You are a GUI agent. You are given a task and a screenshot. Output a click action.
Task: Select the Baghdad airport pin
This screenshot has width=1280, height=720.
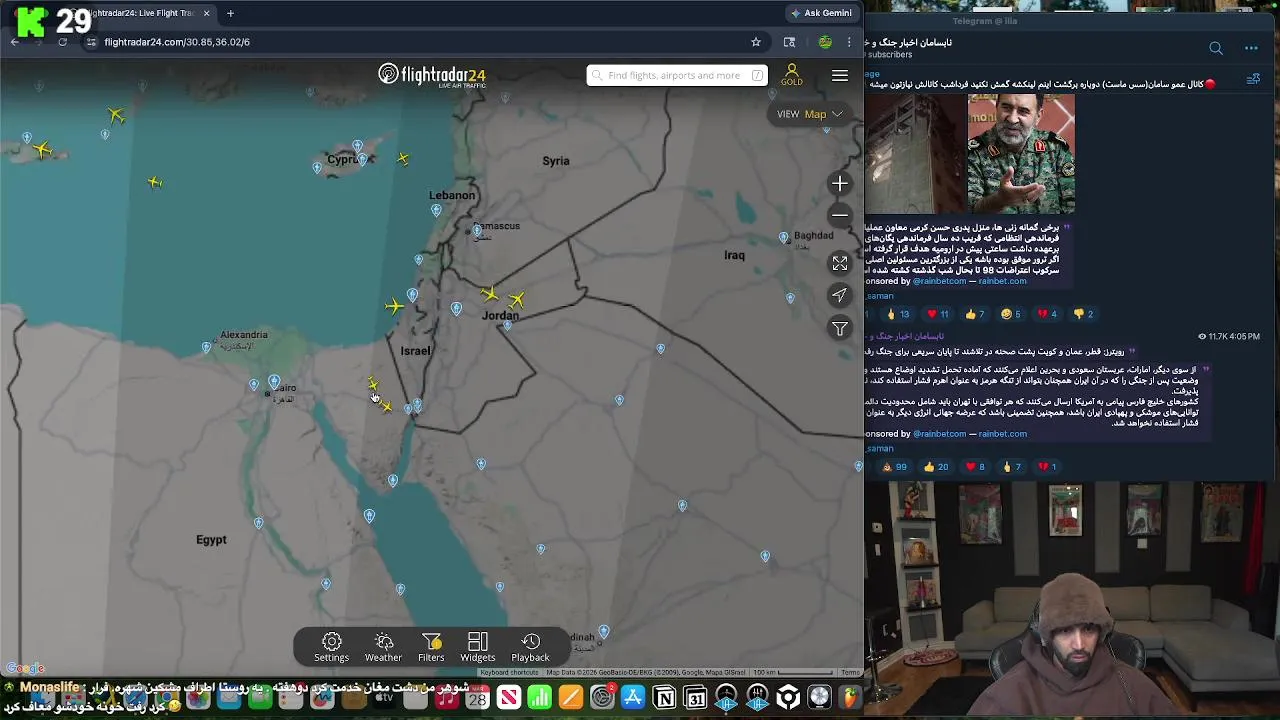tap(784, 238)
